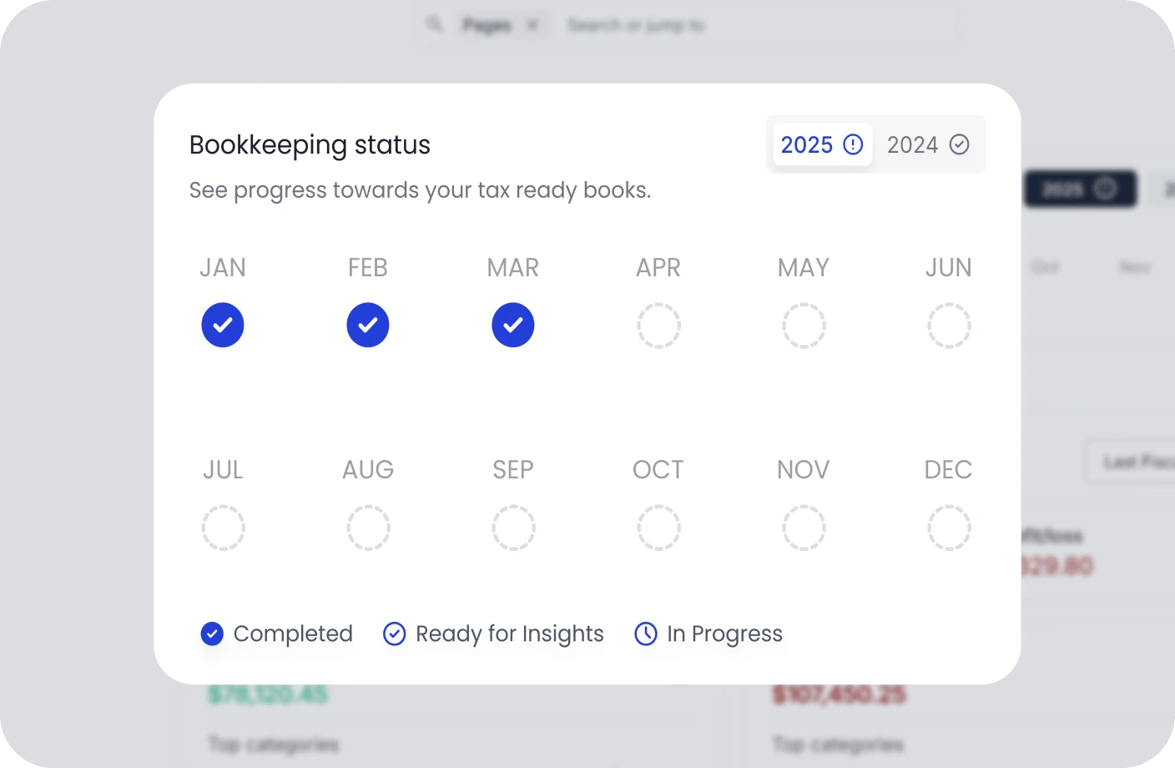Screen dimensions: 1175x768
Task: Select the October status circle
Action: 659,527
